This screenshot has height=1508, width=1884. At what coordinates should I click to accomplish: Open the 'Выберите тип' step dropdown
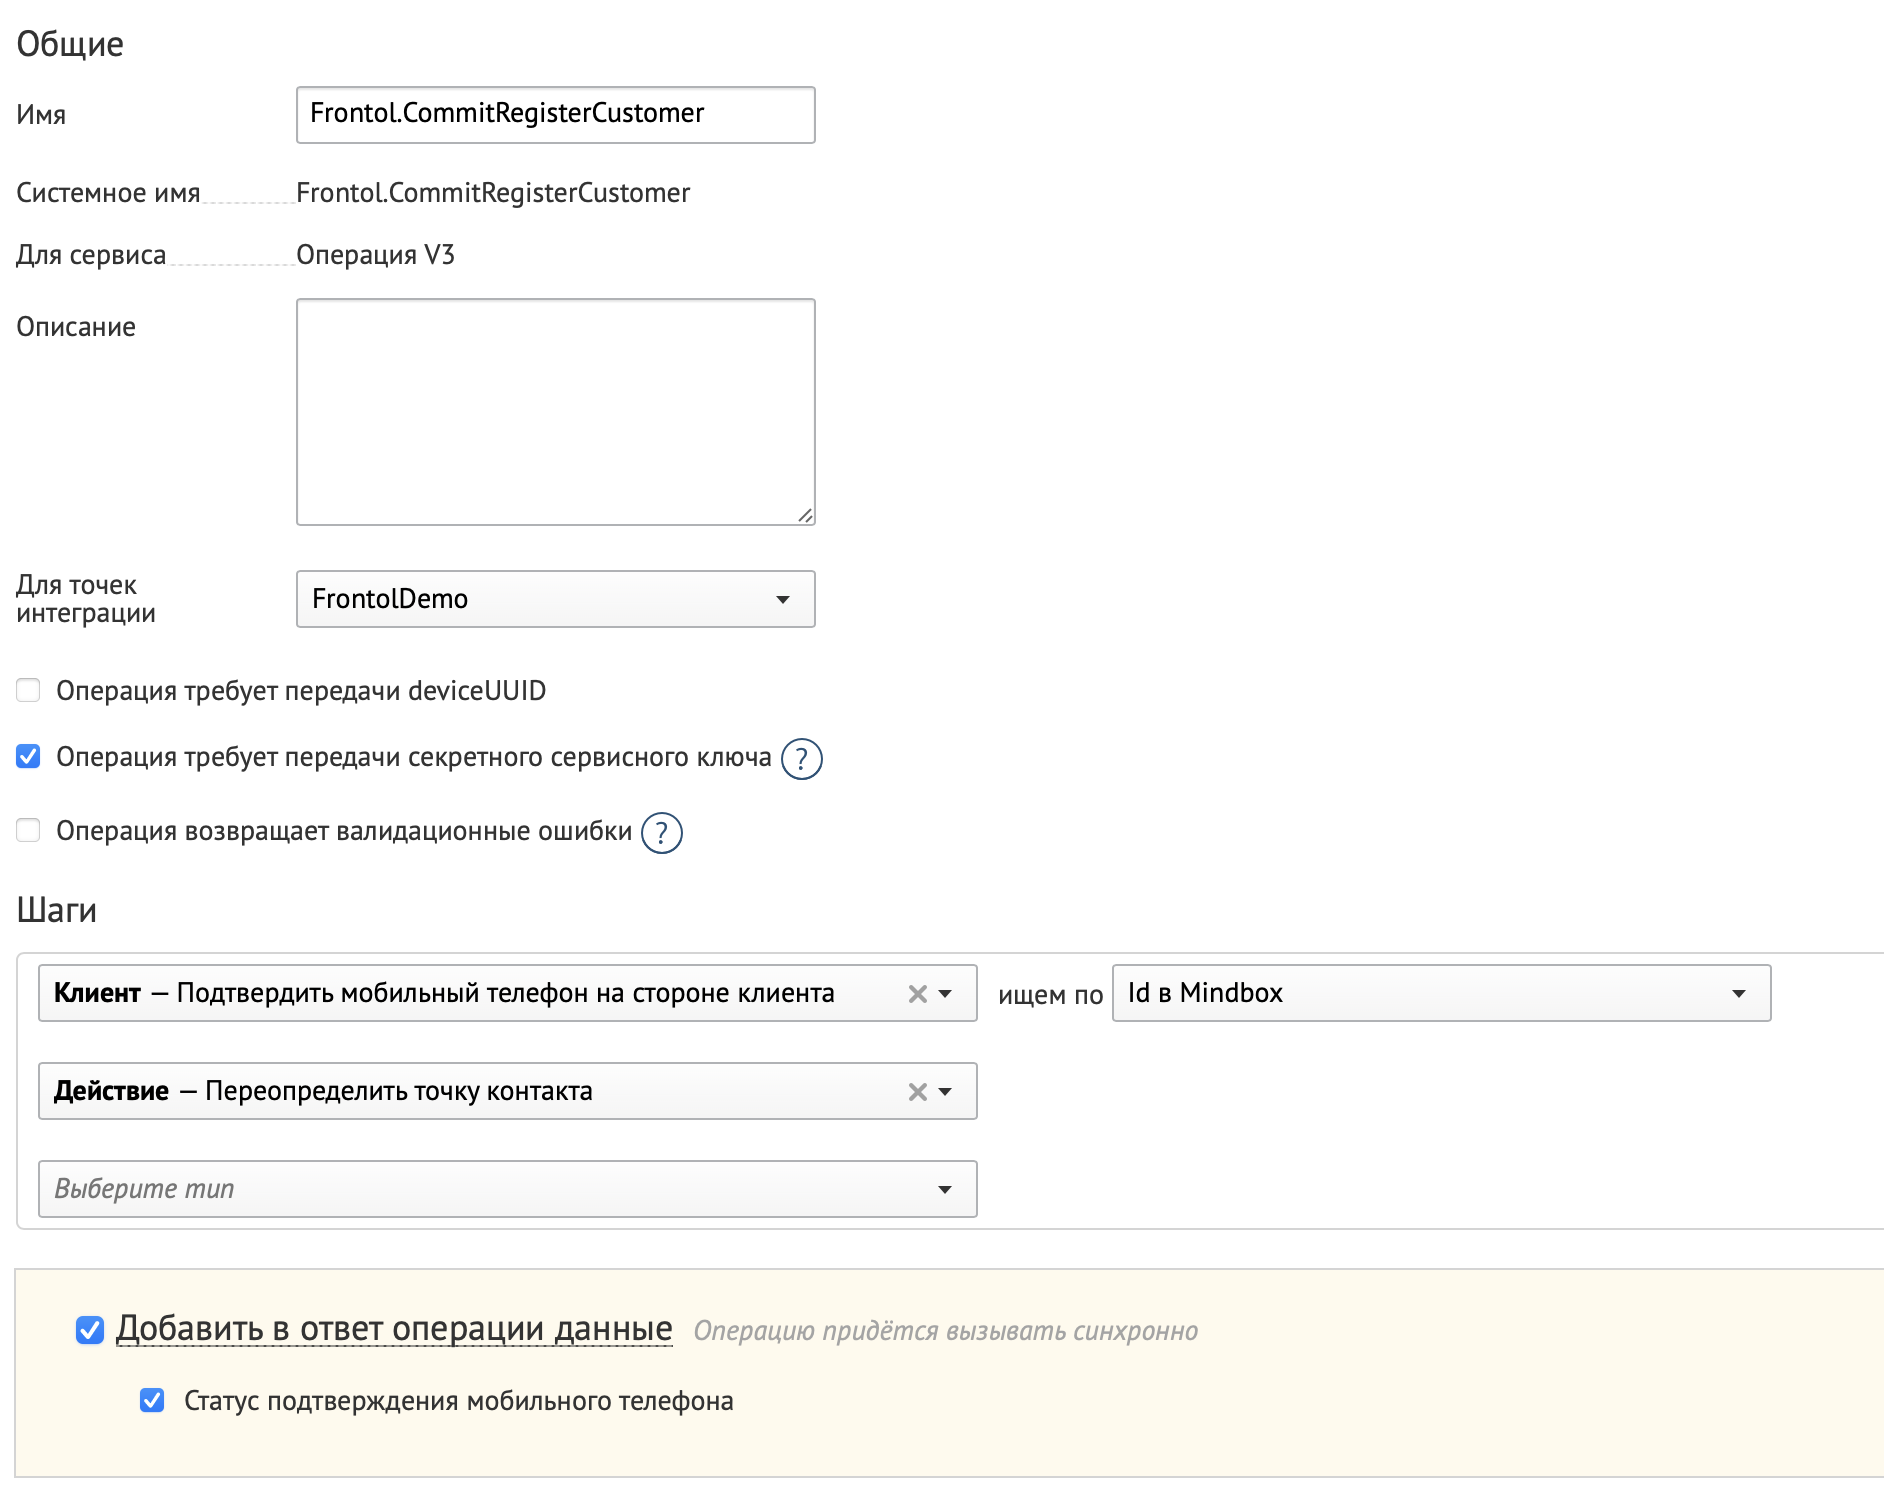(x=508, y=1189)
